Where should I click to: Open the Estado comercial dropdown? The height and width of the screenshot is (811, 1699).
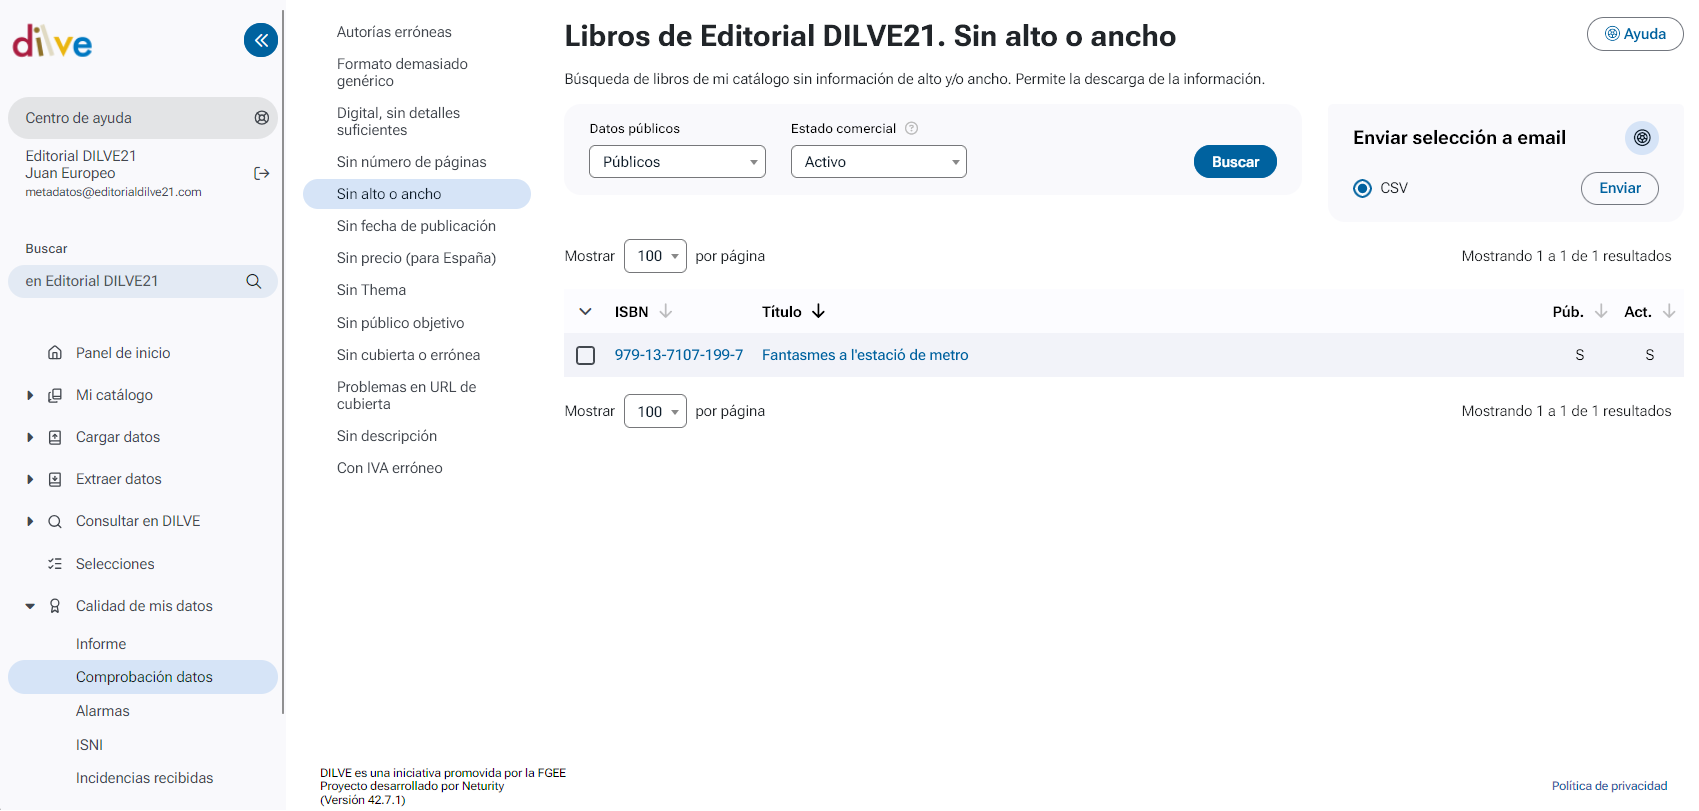click(x=878, y=162)
